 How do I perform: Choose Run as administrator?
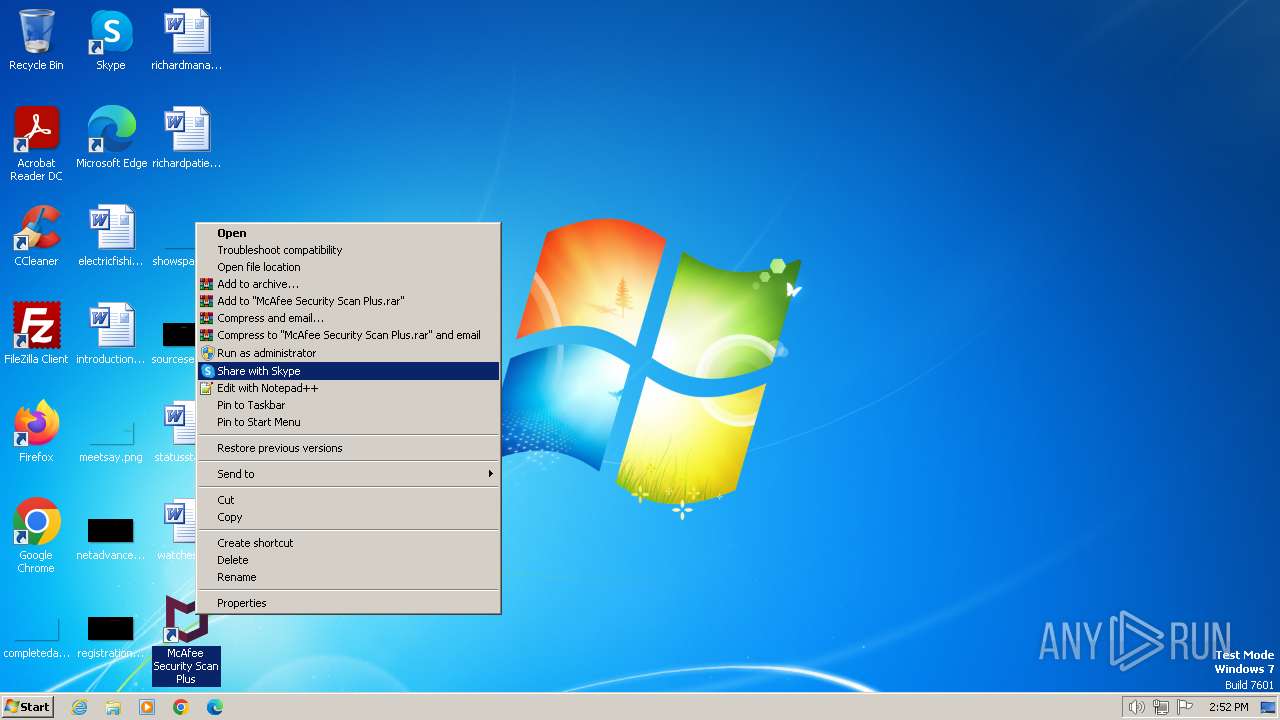coord(348,353)
